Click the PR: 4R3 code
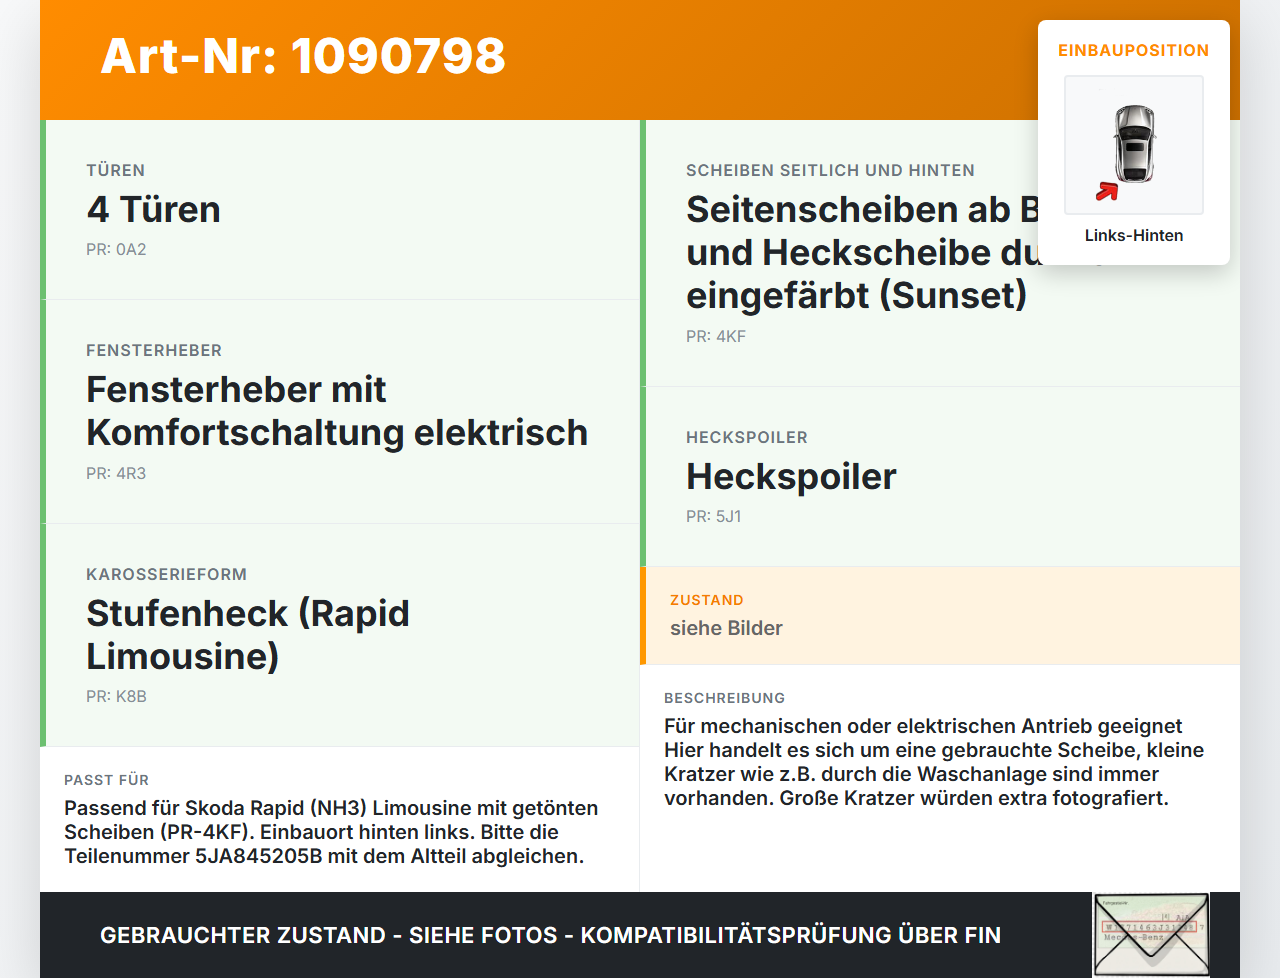The image size is (1280, 978). pyautogui.click(x=116, y=473)
